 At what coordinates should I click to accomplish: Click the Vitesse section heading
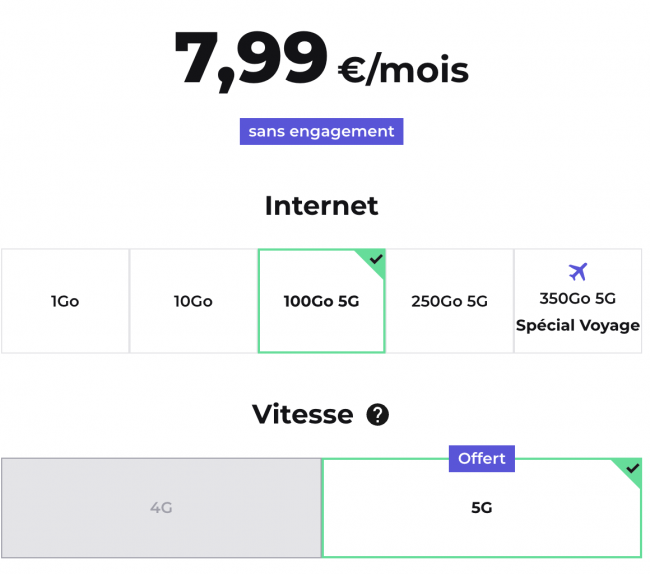(303, 414)
